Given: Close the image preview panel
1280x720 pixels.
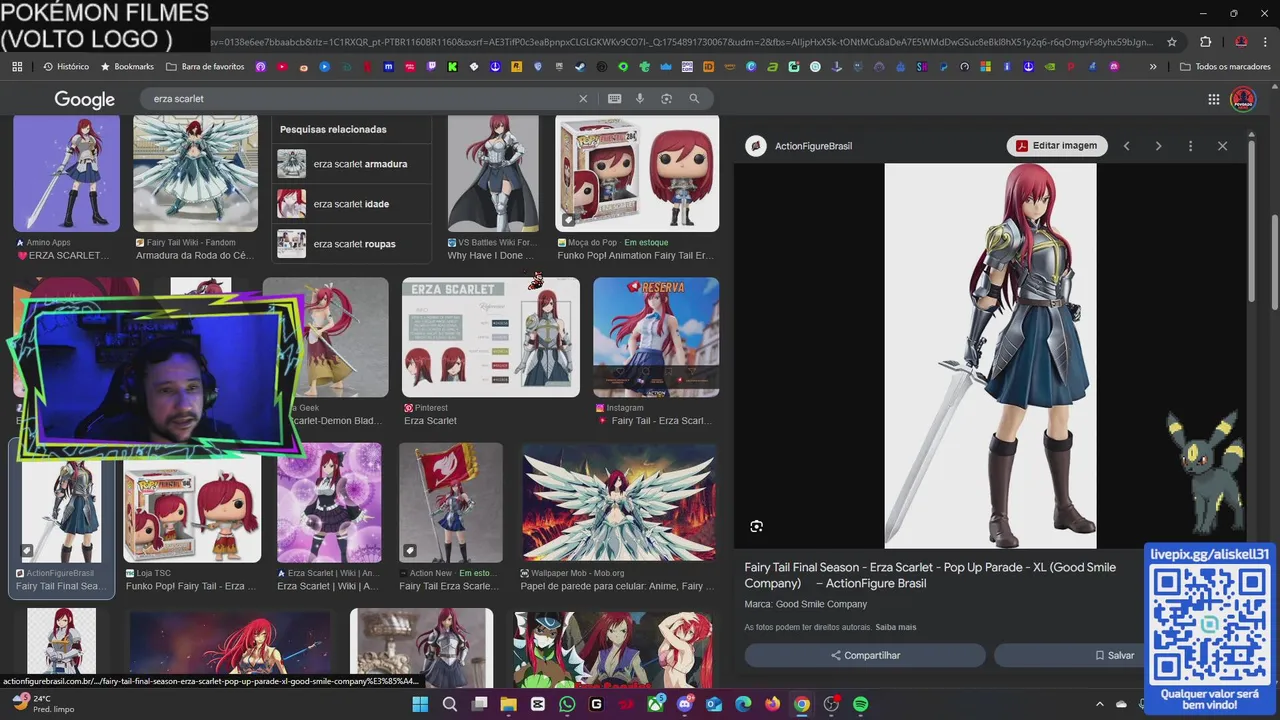Looking at the screenshot, I should click(x=1222, y=146).
